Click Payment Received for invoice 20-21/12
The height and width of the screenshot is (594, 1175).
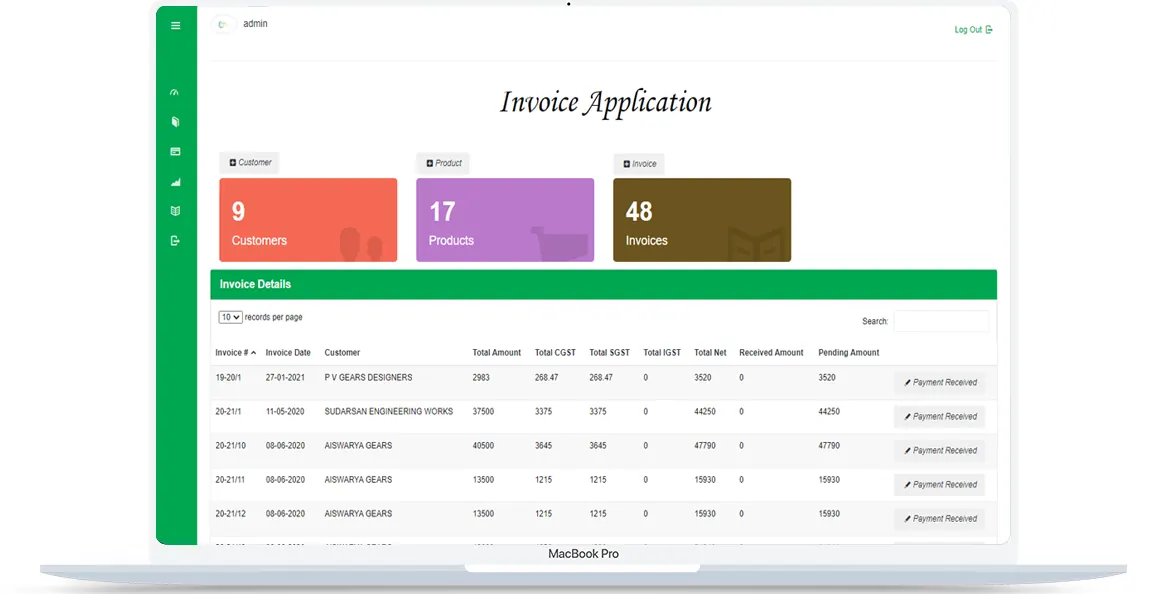click(x=940, y=518)
